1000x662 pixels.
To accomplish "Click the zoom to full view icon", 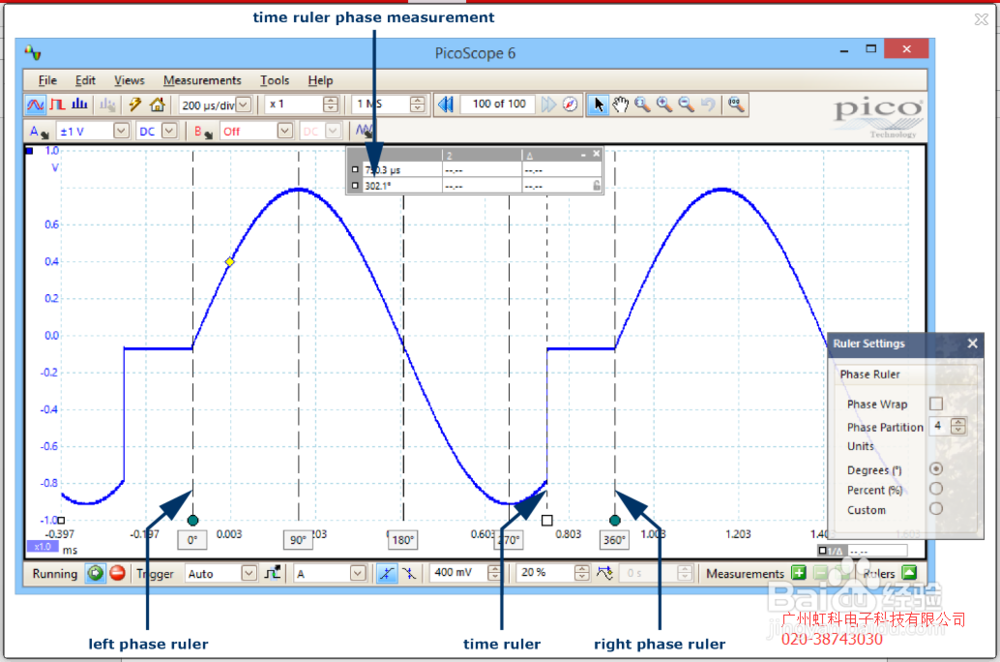I will click(x=735, y=105).
